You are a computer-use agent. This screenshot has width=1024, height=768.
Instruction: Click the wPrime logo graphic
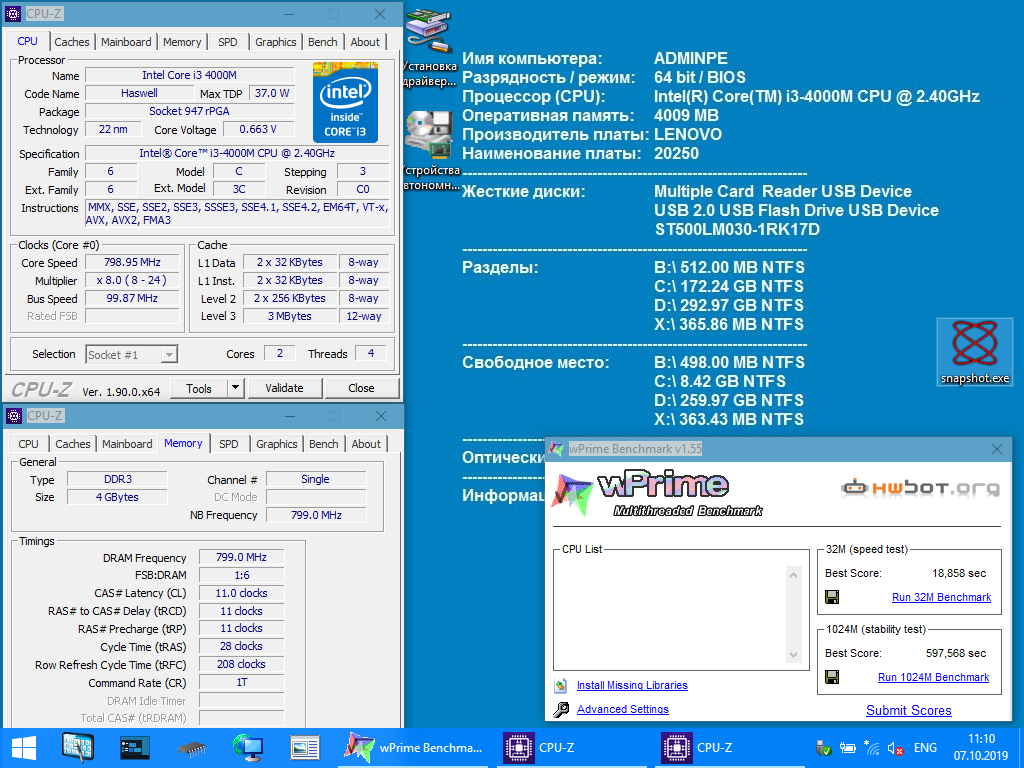656,494
